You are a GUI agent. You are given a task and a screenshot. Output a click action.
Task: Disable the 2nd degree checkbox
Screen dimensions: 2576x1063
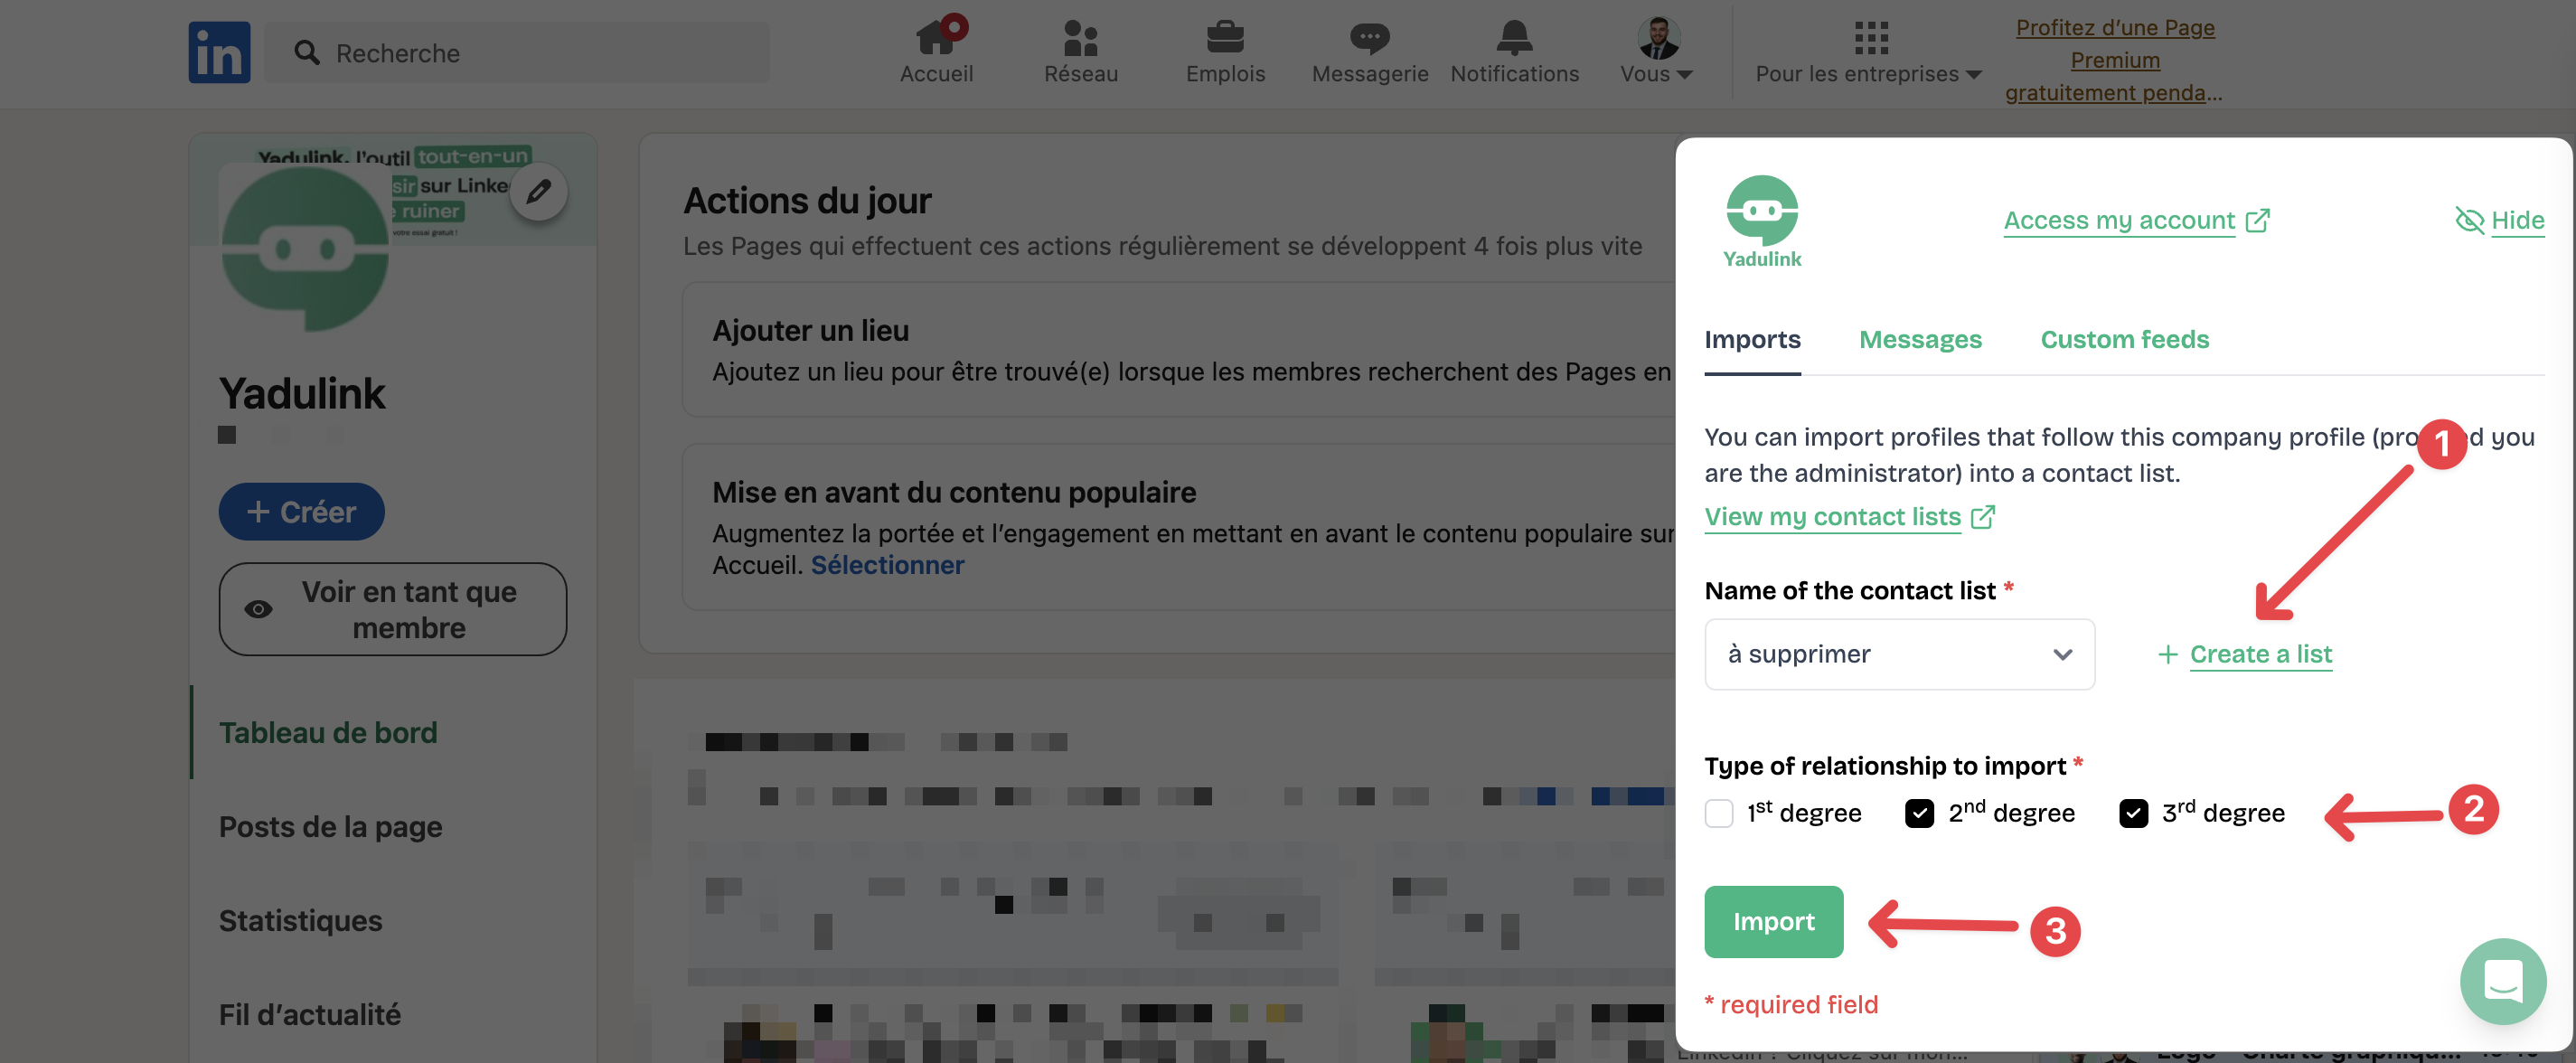click(x=1919, y=813)
